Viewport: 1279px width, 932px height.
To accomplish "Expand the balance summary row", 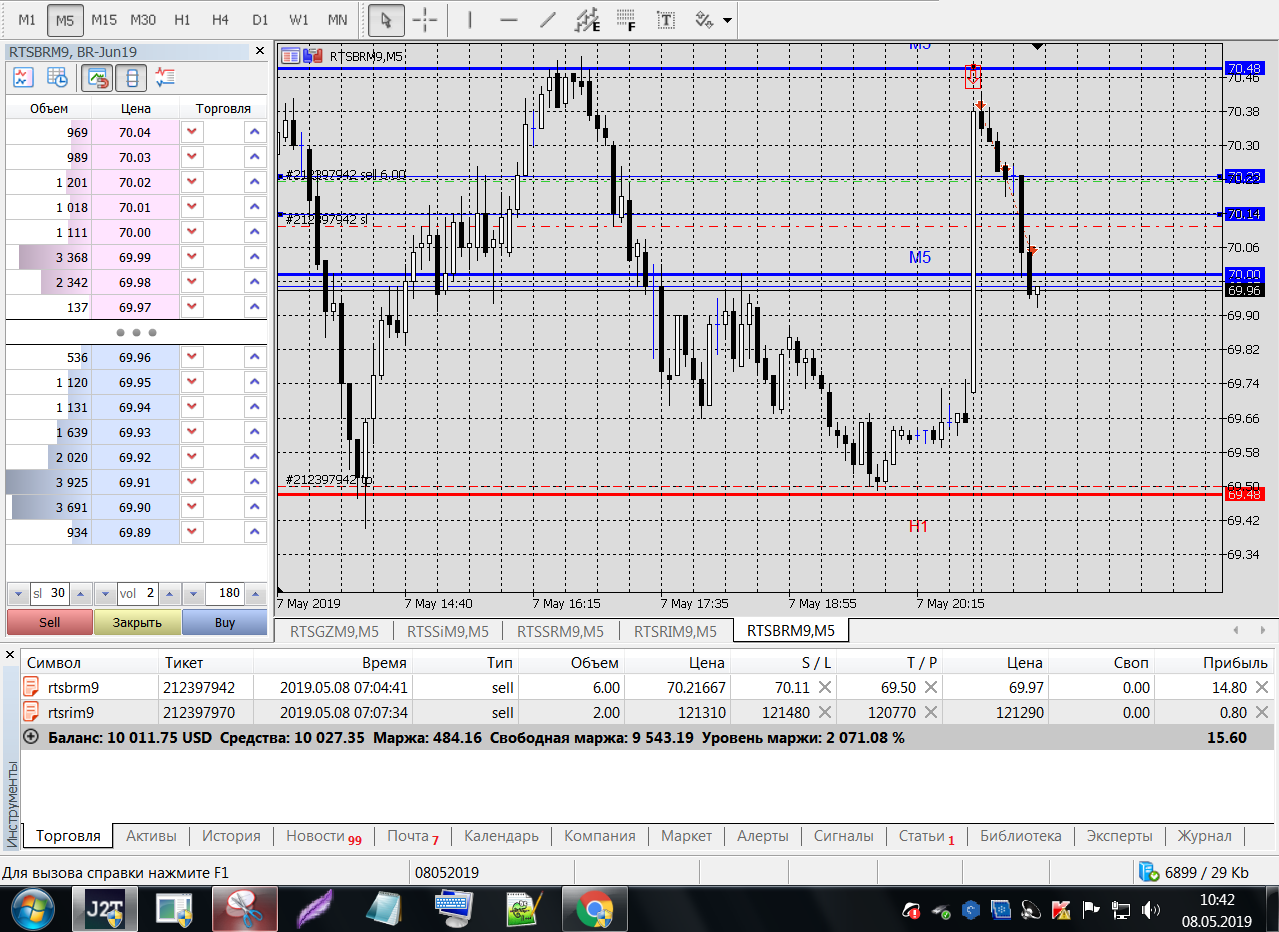I will coord(31,737).
